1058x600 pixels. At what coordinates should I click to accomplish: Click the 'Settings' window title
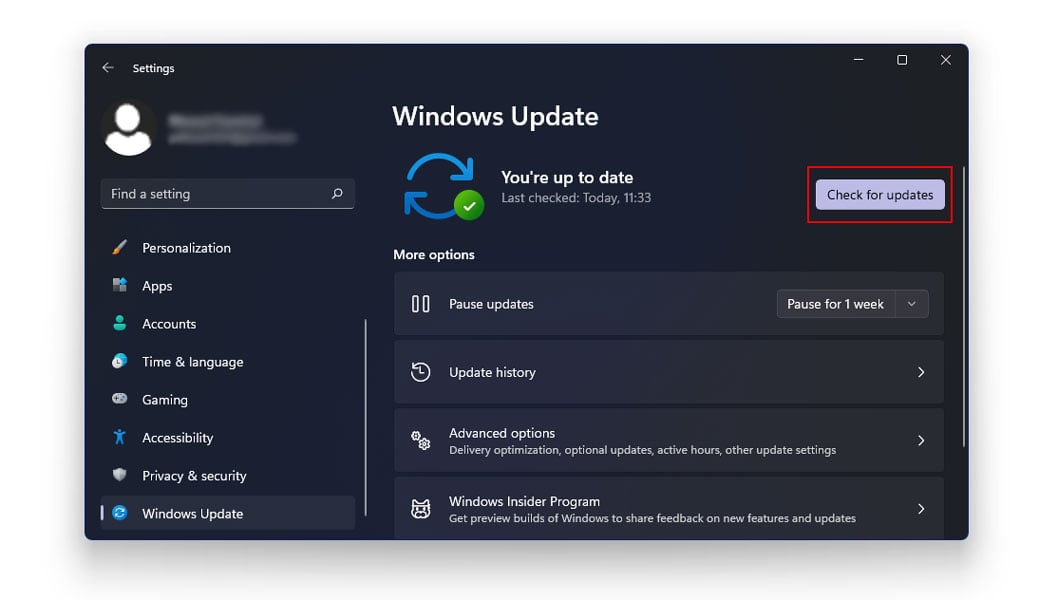click(153, 68)
